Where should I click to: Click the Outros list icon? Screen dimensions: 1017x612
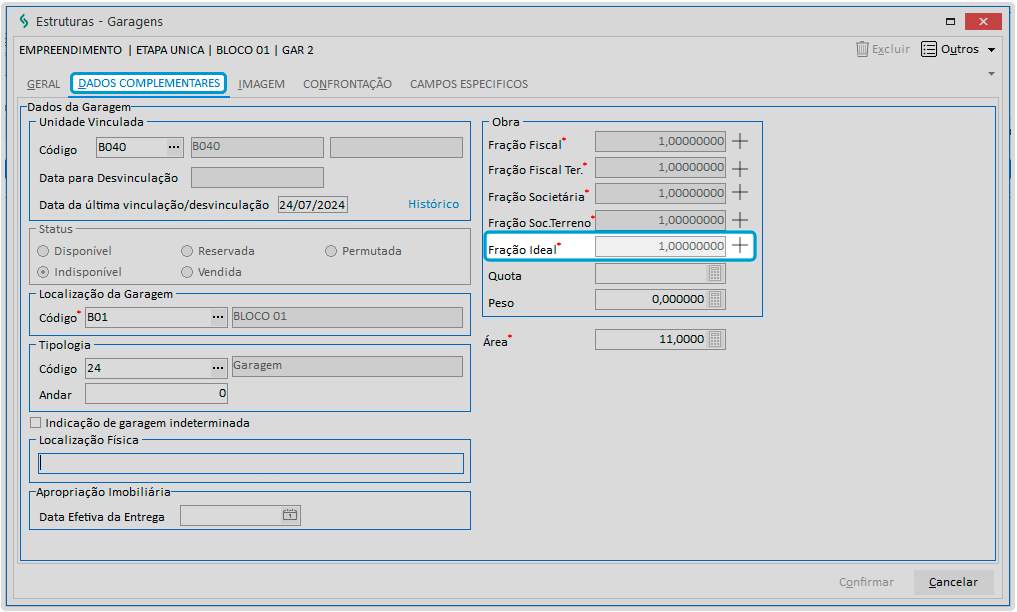(929, 49)
